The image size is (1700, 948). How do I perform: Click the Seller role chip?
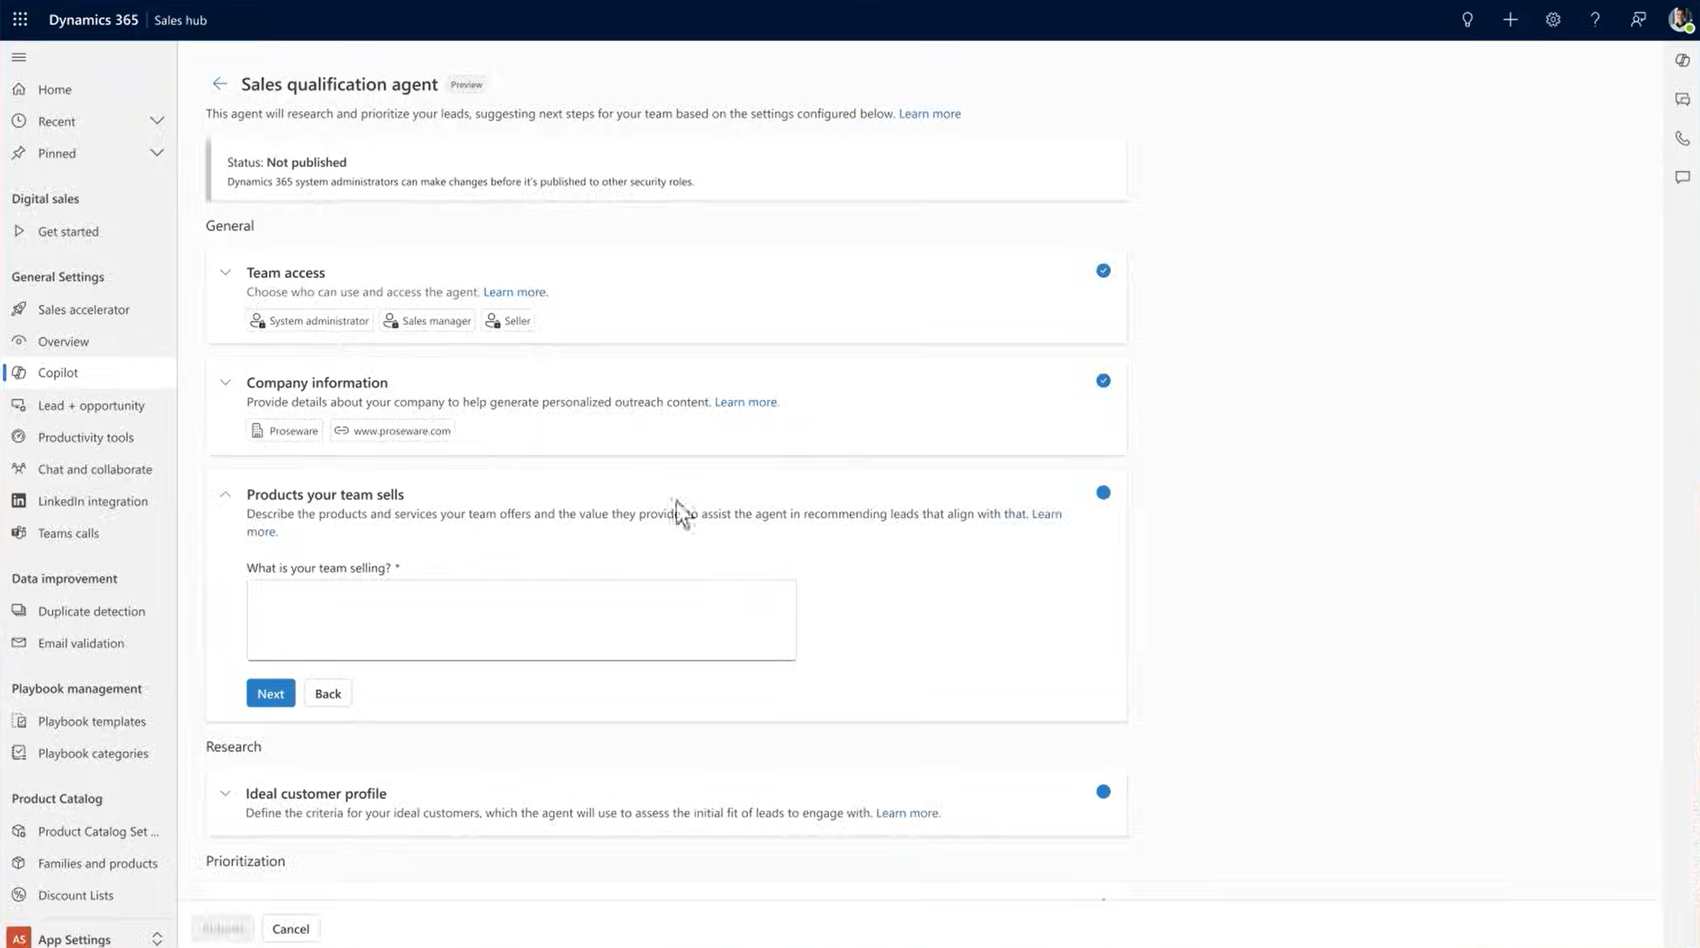tap(508, 321)
